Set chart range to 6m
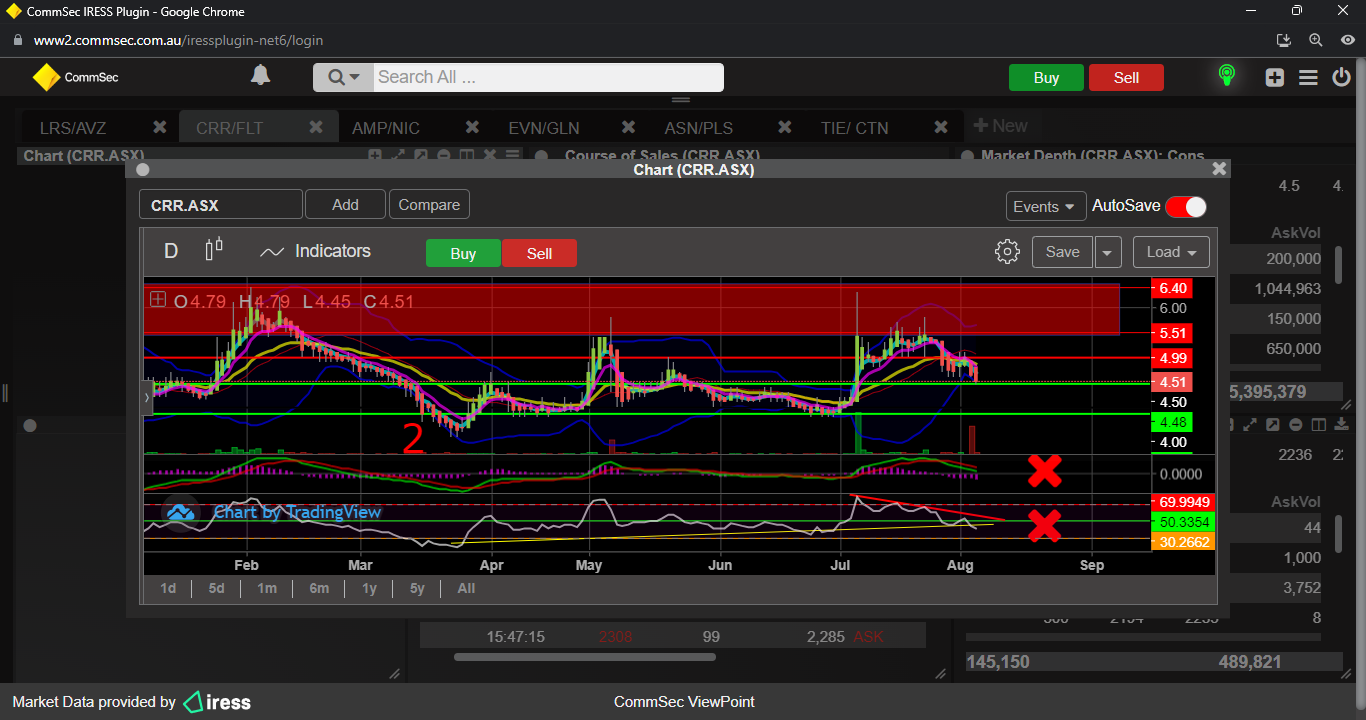 (319, 588)
